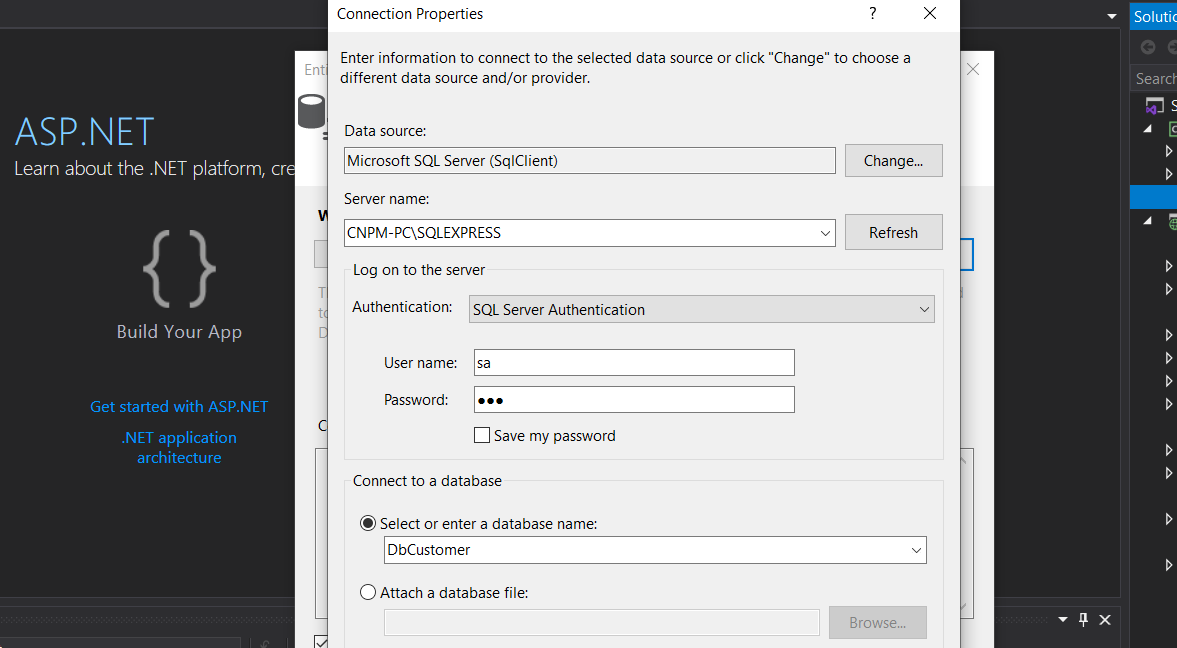The height and width of the screenshot is (648, 1177).
Task: Close the Connection Properties dialog
Action: click(x=929, y=14)
